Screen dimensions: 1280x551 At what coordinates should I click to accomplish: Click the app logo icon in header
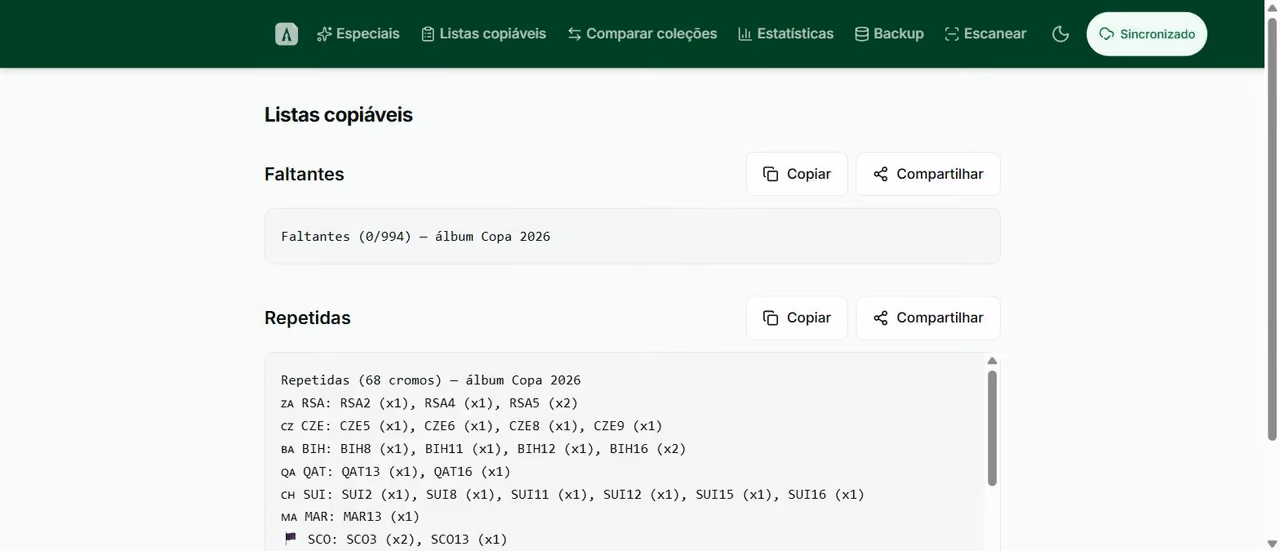coord(287,34)
